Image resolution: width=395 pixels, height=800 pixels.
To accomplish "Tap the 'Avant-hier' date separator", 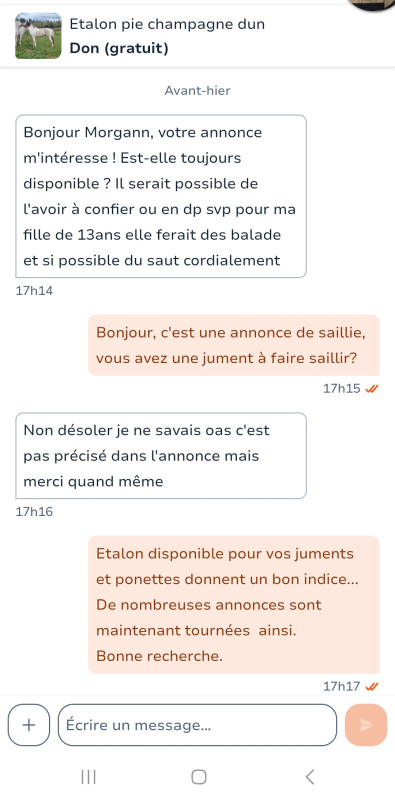I will click(198, 91).
